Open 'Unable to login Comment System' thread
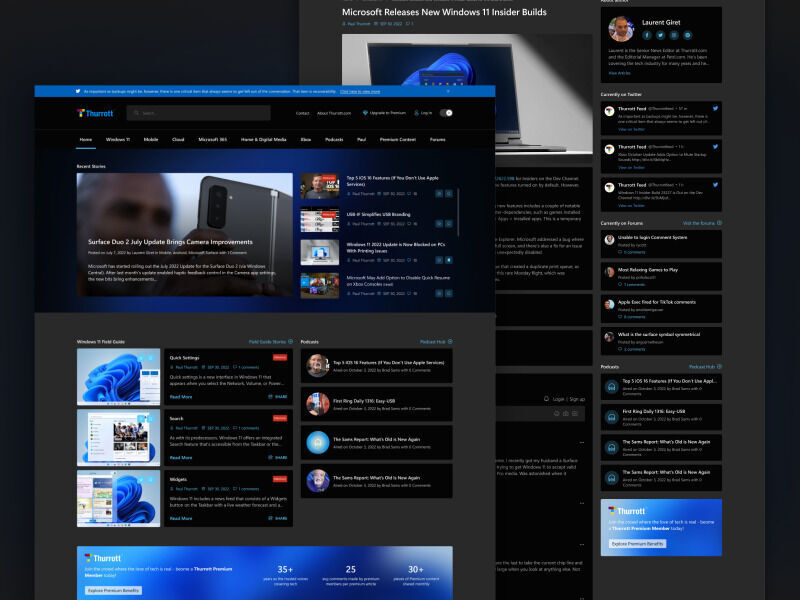Image resolution: width=800 pixels, height=600 pixels. pos(653,237)
